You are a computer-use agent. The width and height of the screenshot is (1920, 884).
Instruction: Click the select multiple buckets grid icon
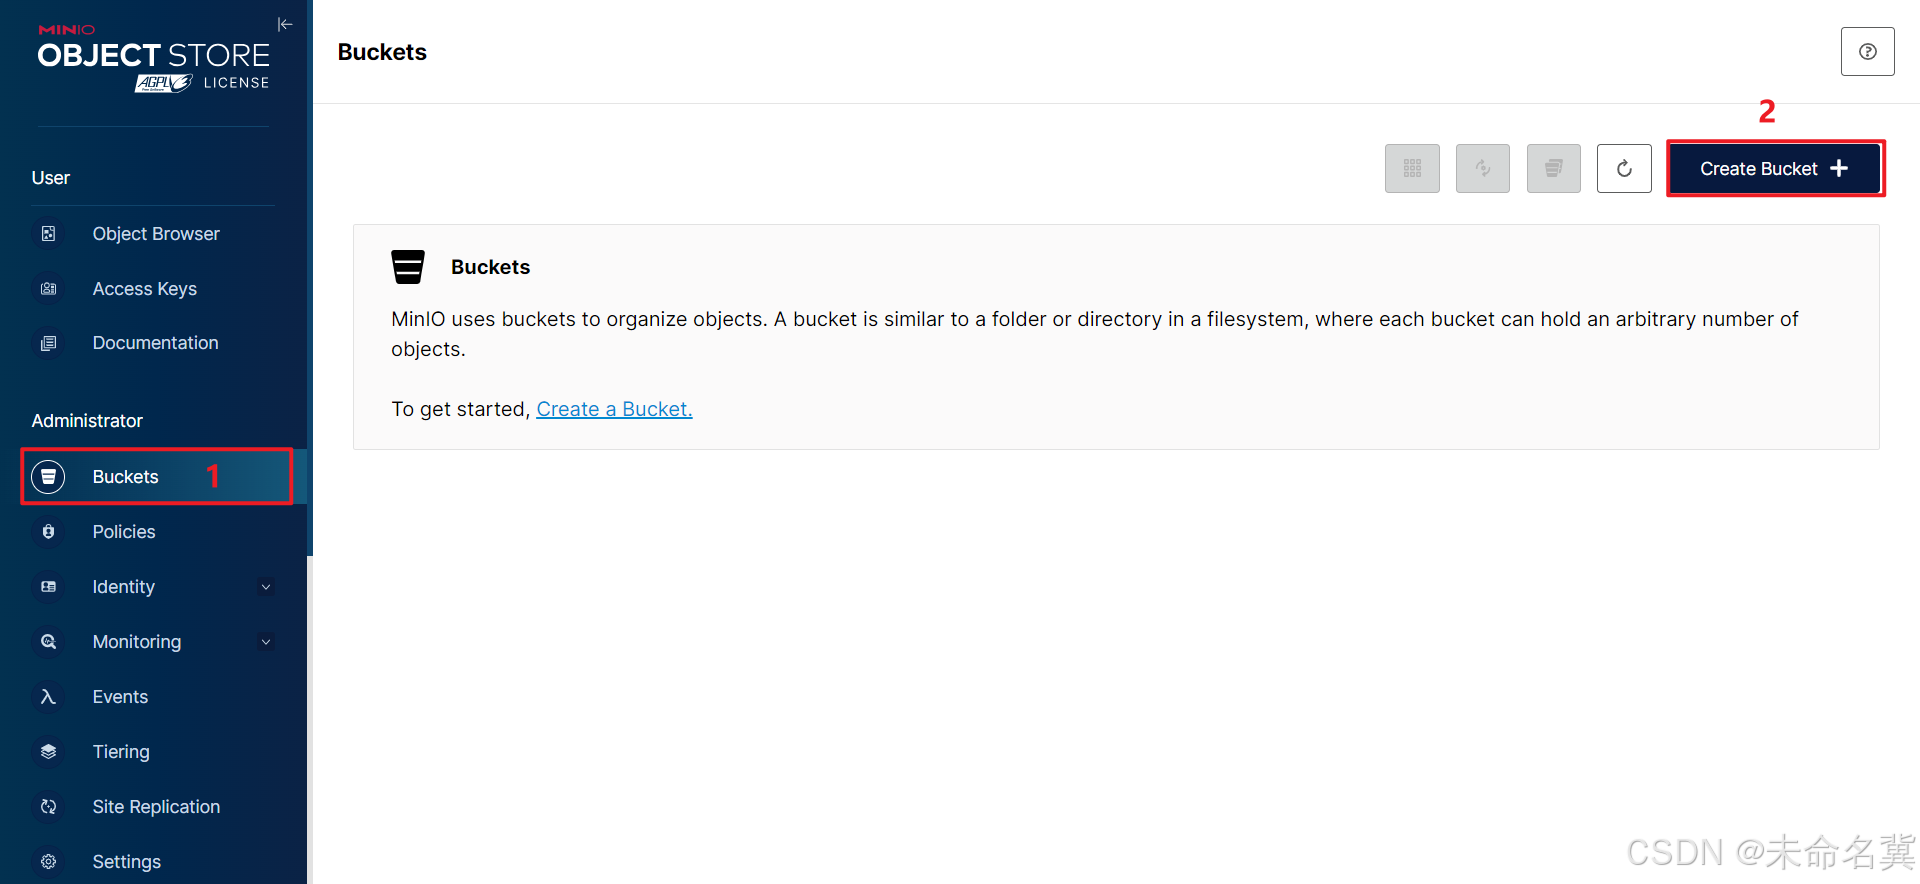(x=1412, y=169)
